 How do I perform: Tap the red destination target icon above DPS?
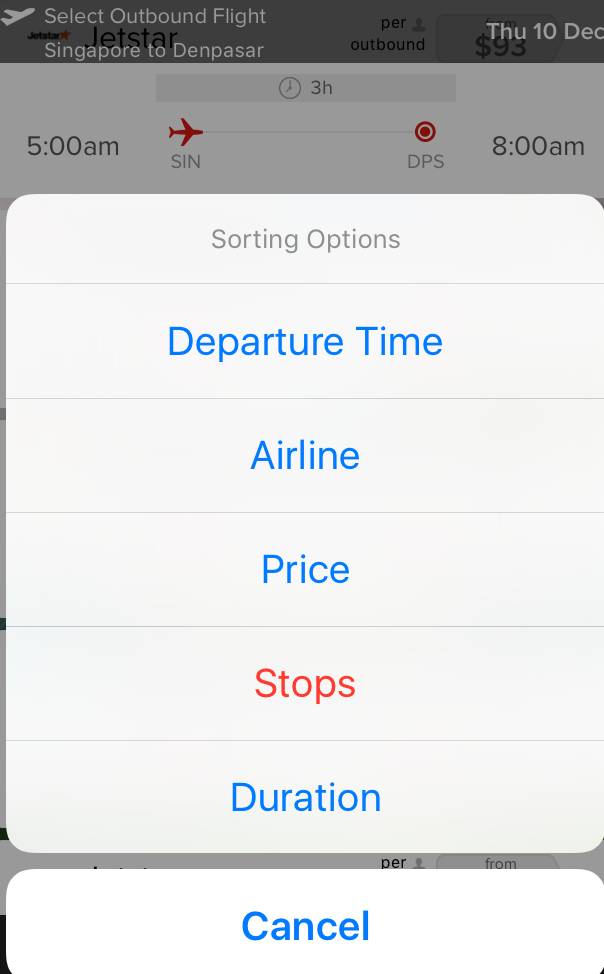[425, 132]
